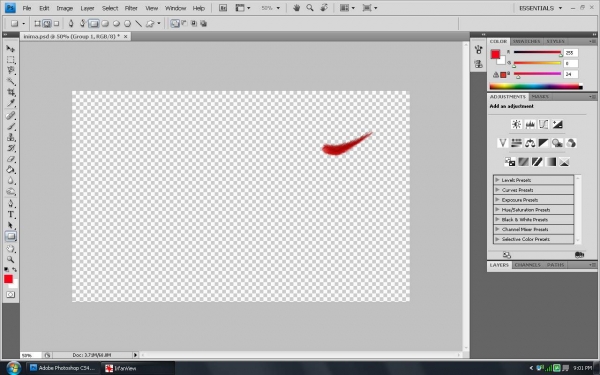Add a Black & White adjustment
Image resolution: width=600 pixels, height=375 pixels.
543,143
